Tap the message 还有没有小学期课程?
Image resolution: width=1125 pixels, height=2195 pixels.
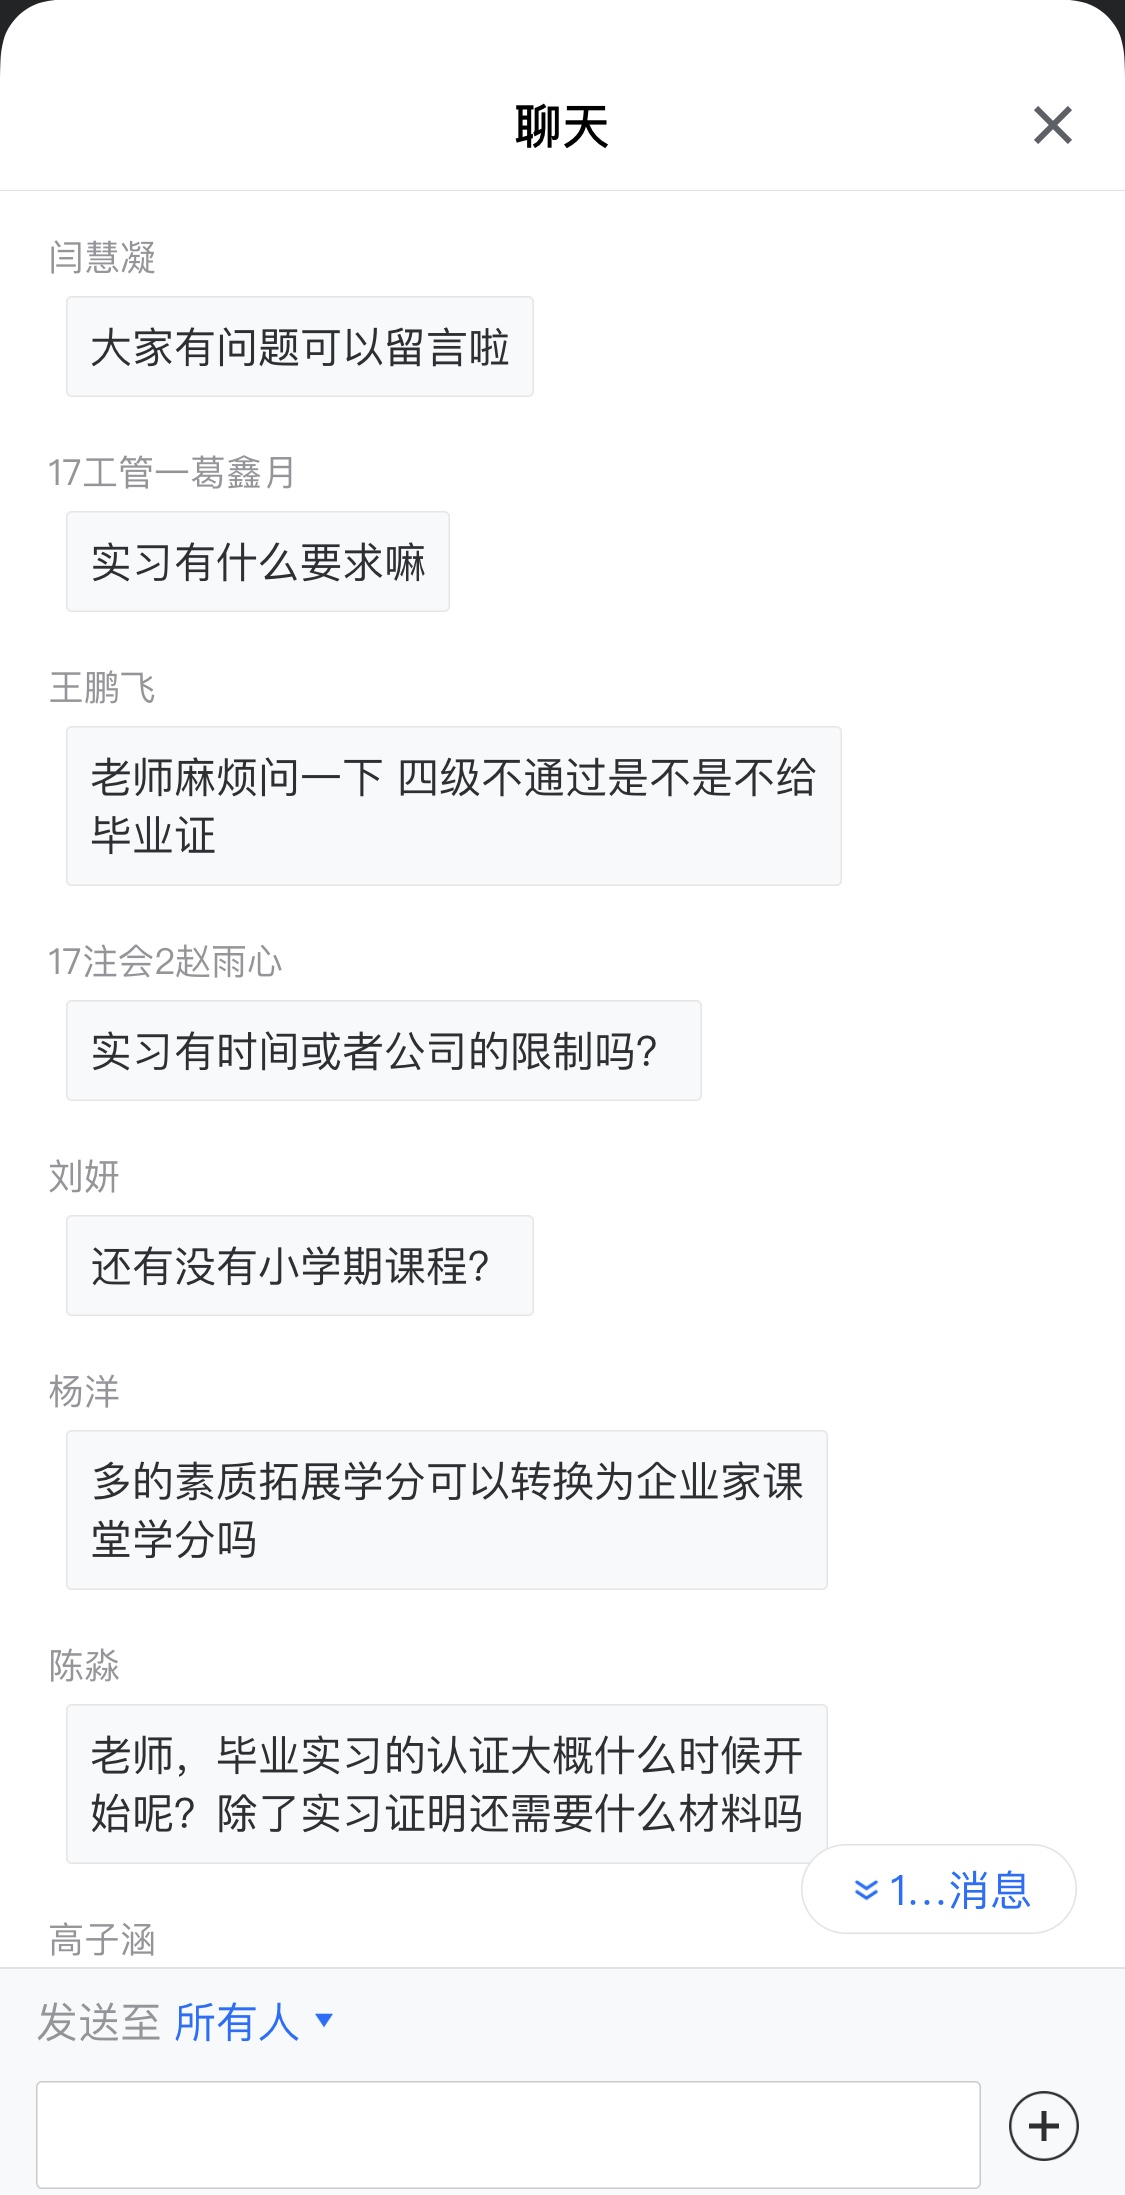(300, 1266)
